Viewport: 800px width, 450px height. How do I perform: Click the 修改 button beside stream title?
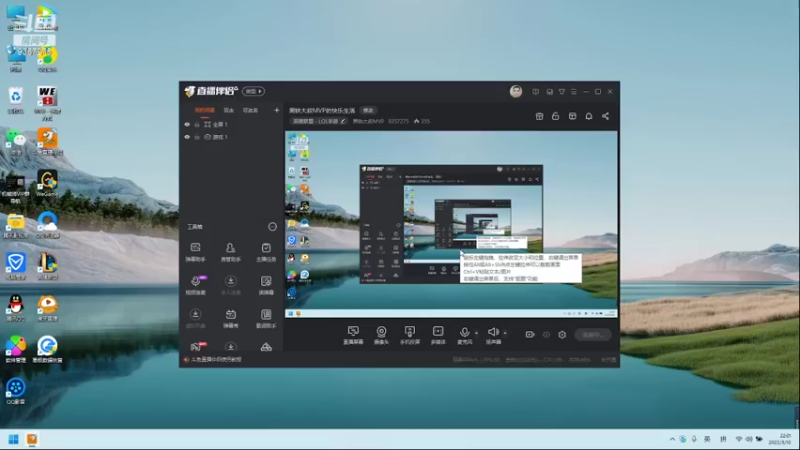coord(368,110)
